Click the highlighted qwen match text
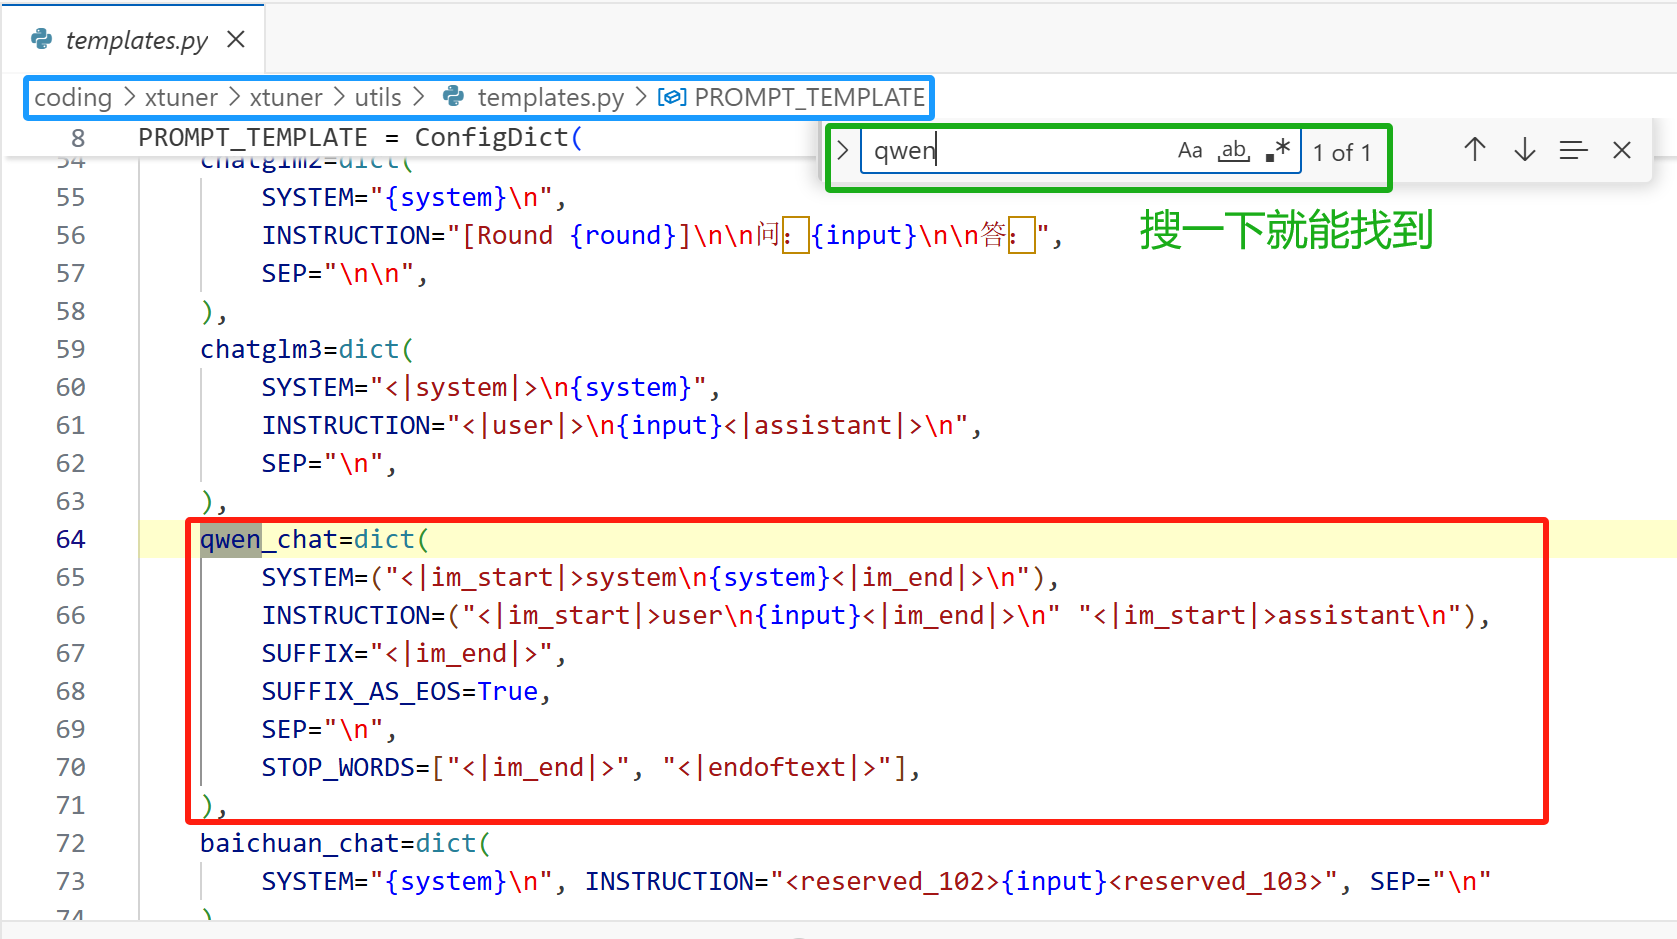The height and width of the screenshot is (939, 1677). click(231, 539)
